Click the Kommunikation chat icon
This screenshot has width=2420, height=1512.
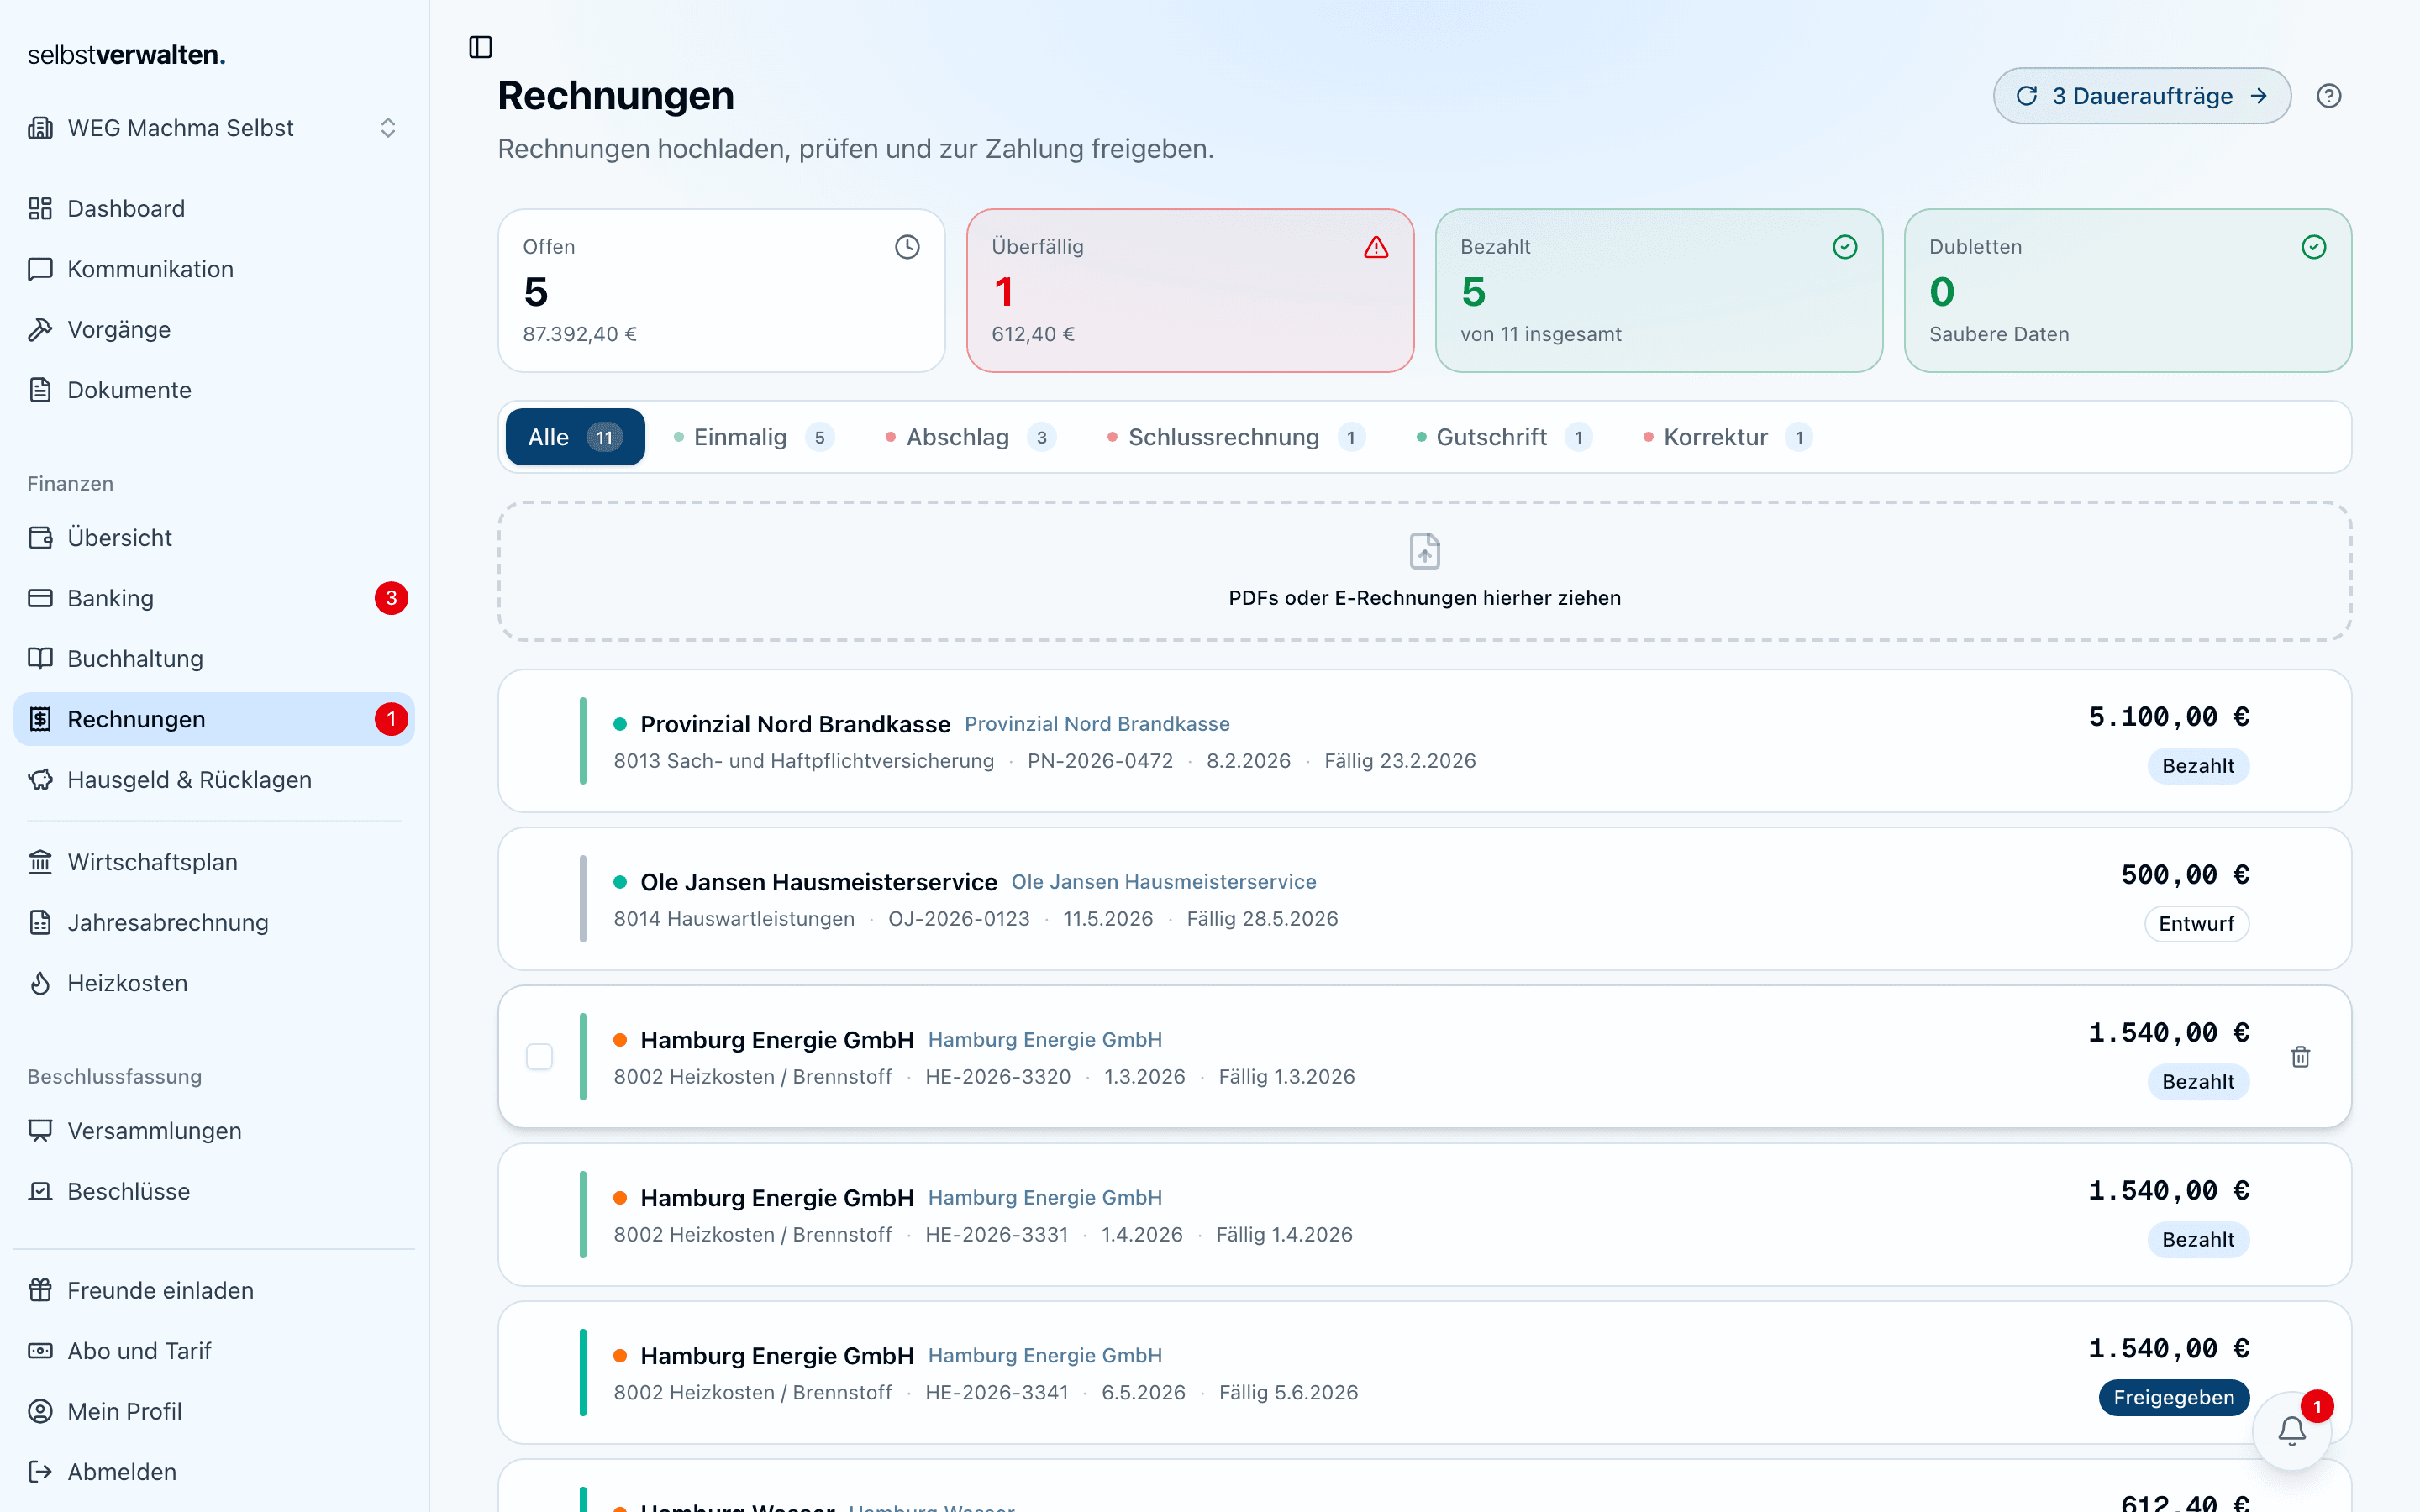(40, 269)
